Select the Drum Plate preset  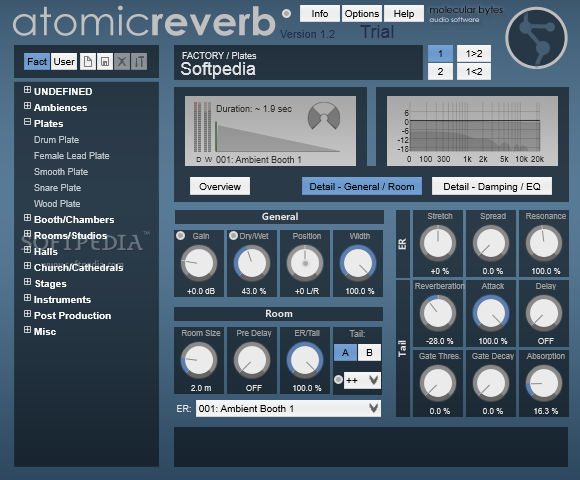point(57,140)
